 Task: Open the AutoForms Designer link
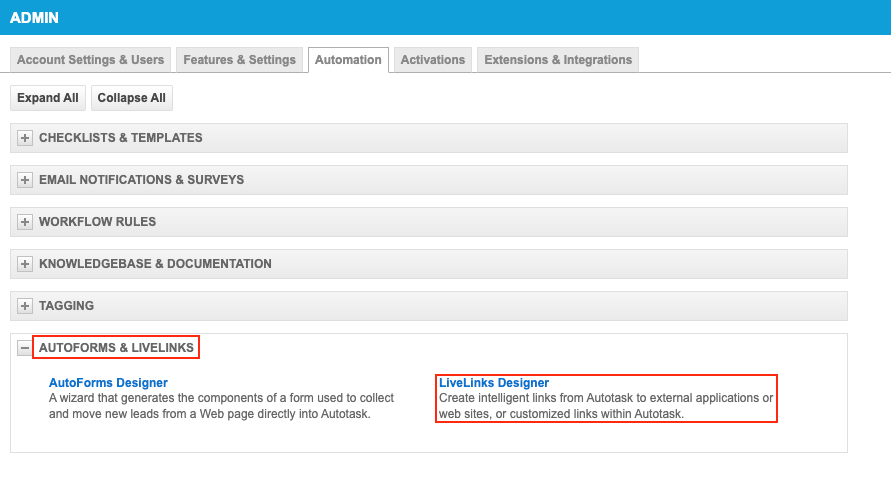pyautogui.click(x=108, y=383)
